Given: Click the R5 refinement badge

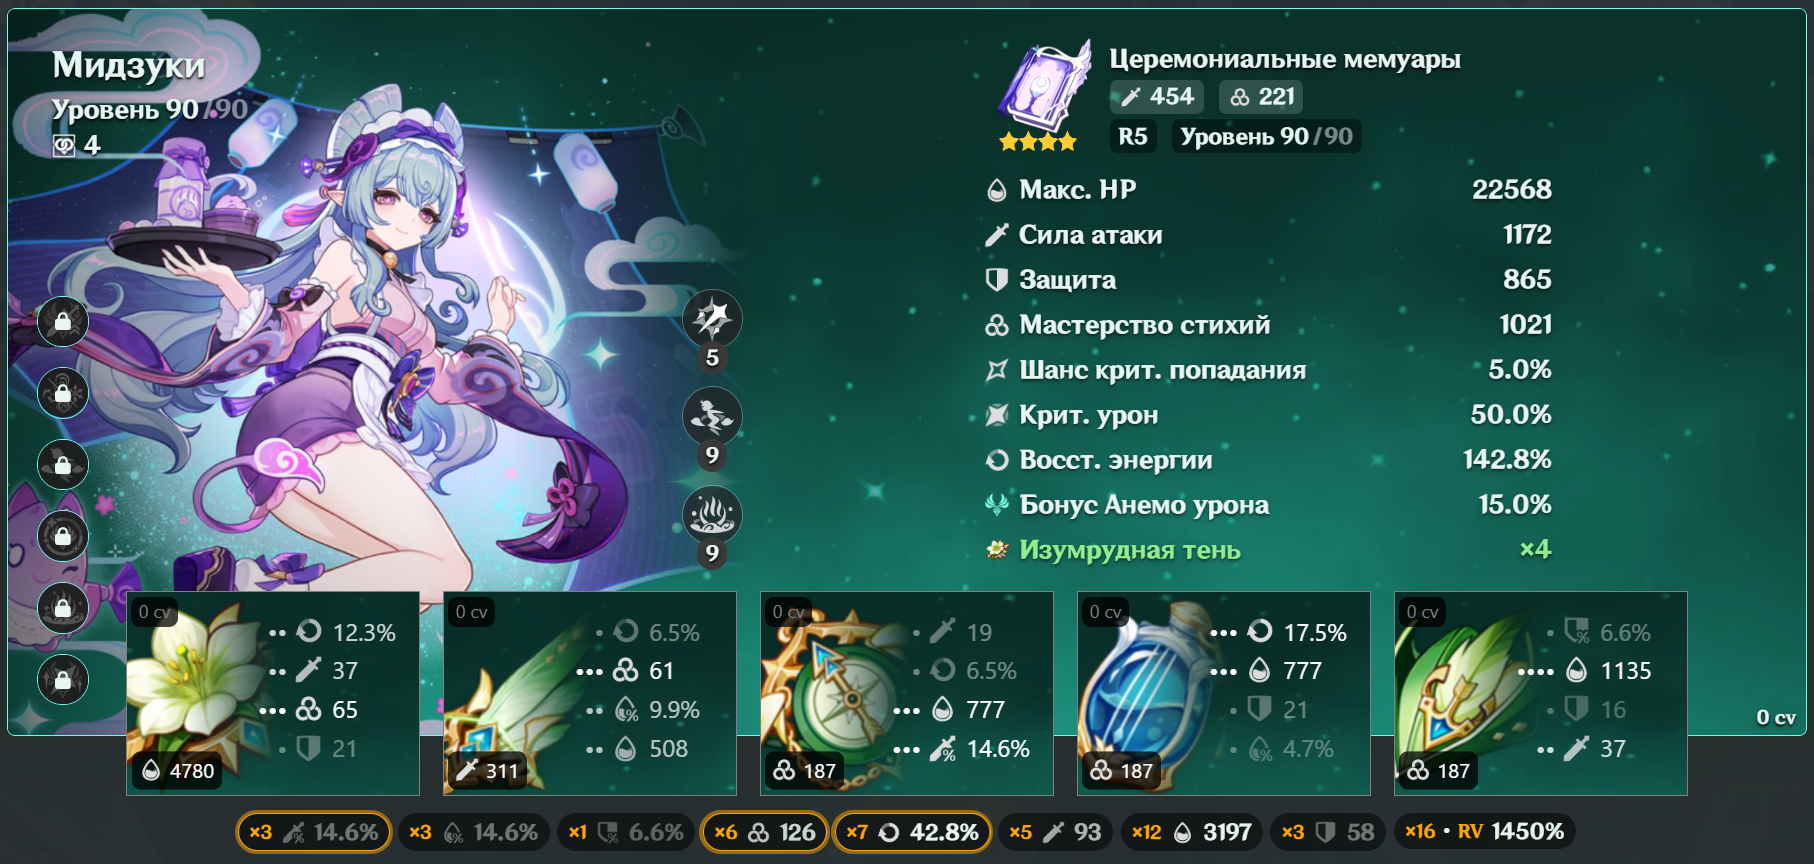Looking at the screenshot, I should point(1133,137).
